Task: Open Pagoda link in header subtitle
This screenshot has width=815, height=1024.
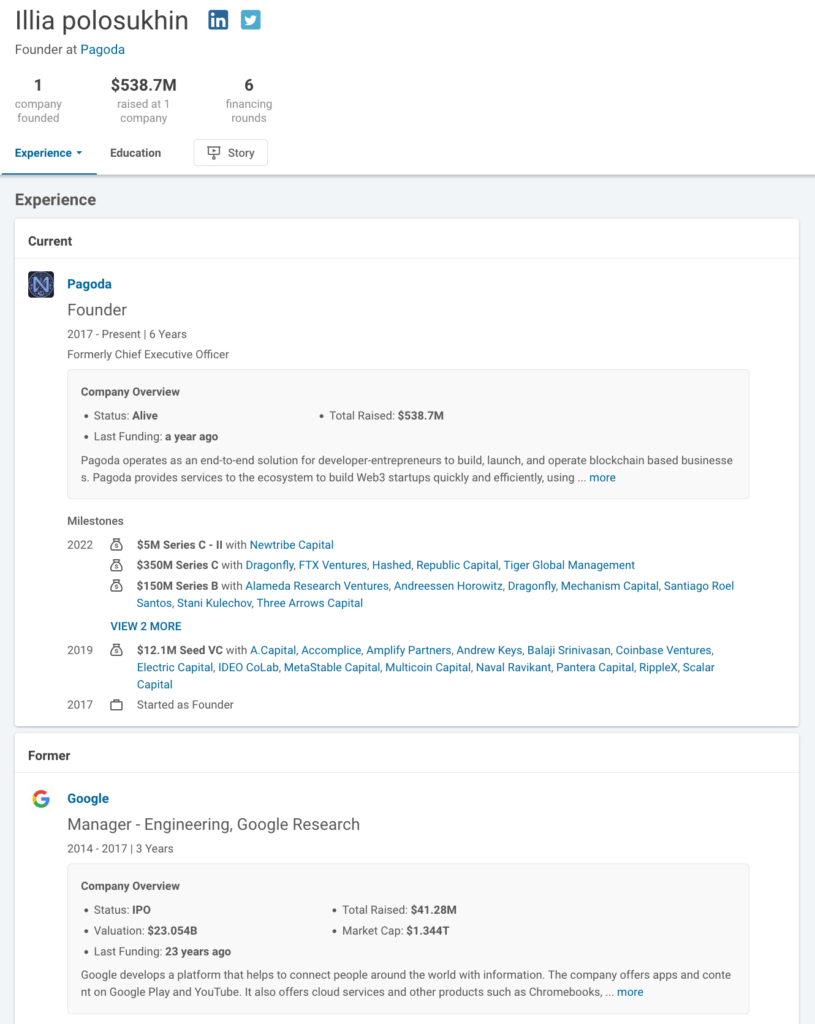Action: [103, 50]
